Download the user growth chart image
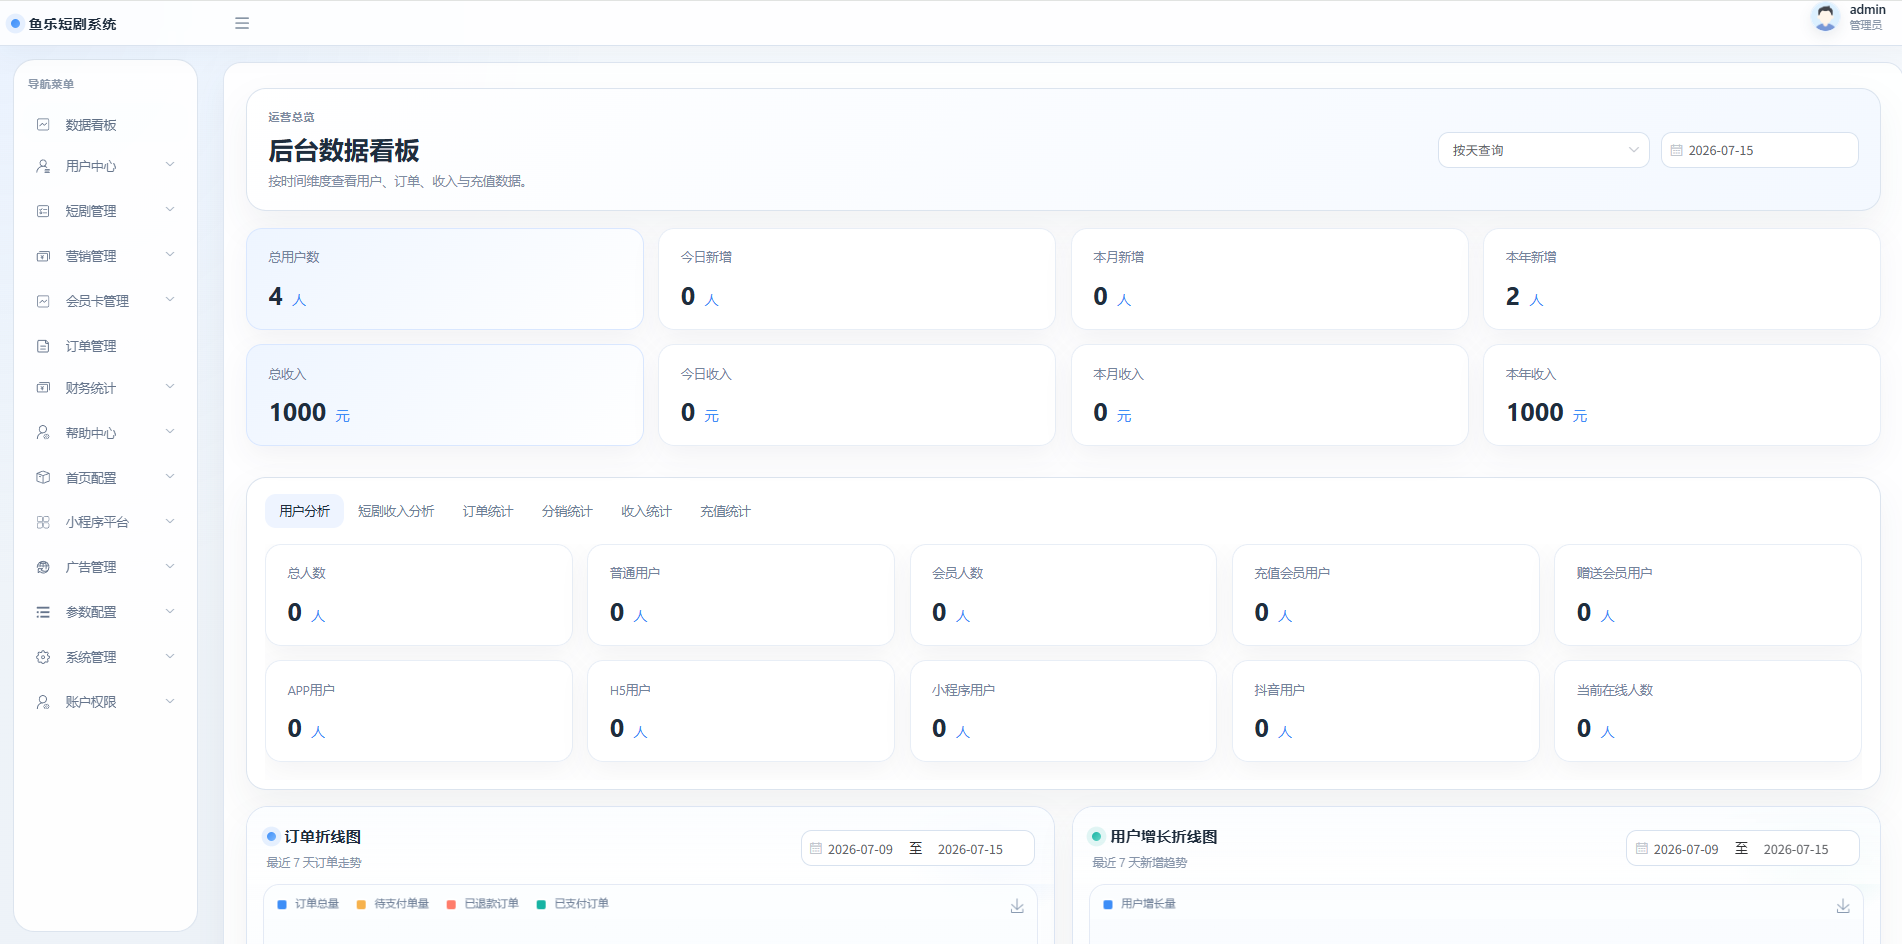The image size is (1902, 944). pyautogui.click(x=1843, y=906)
